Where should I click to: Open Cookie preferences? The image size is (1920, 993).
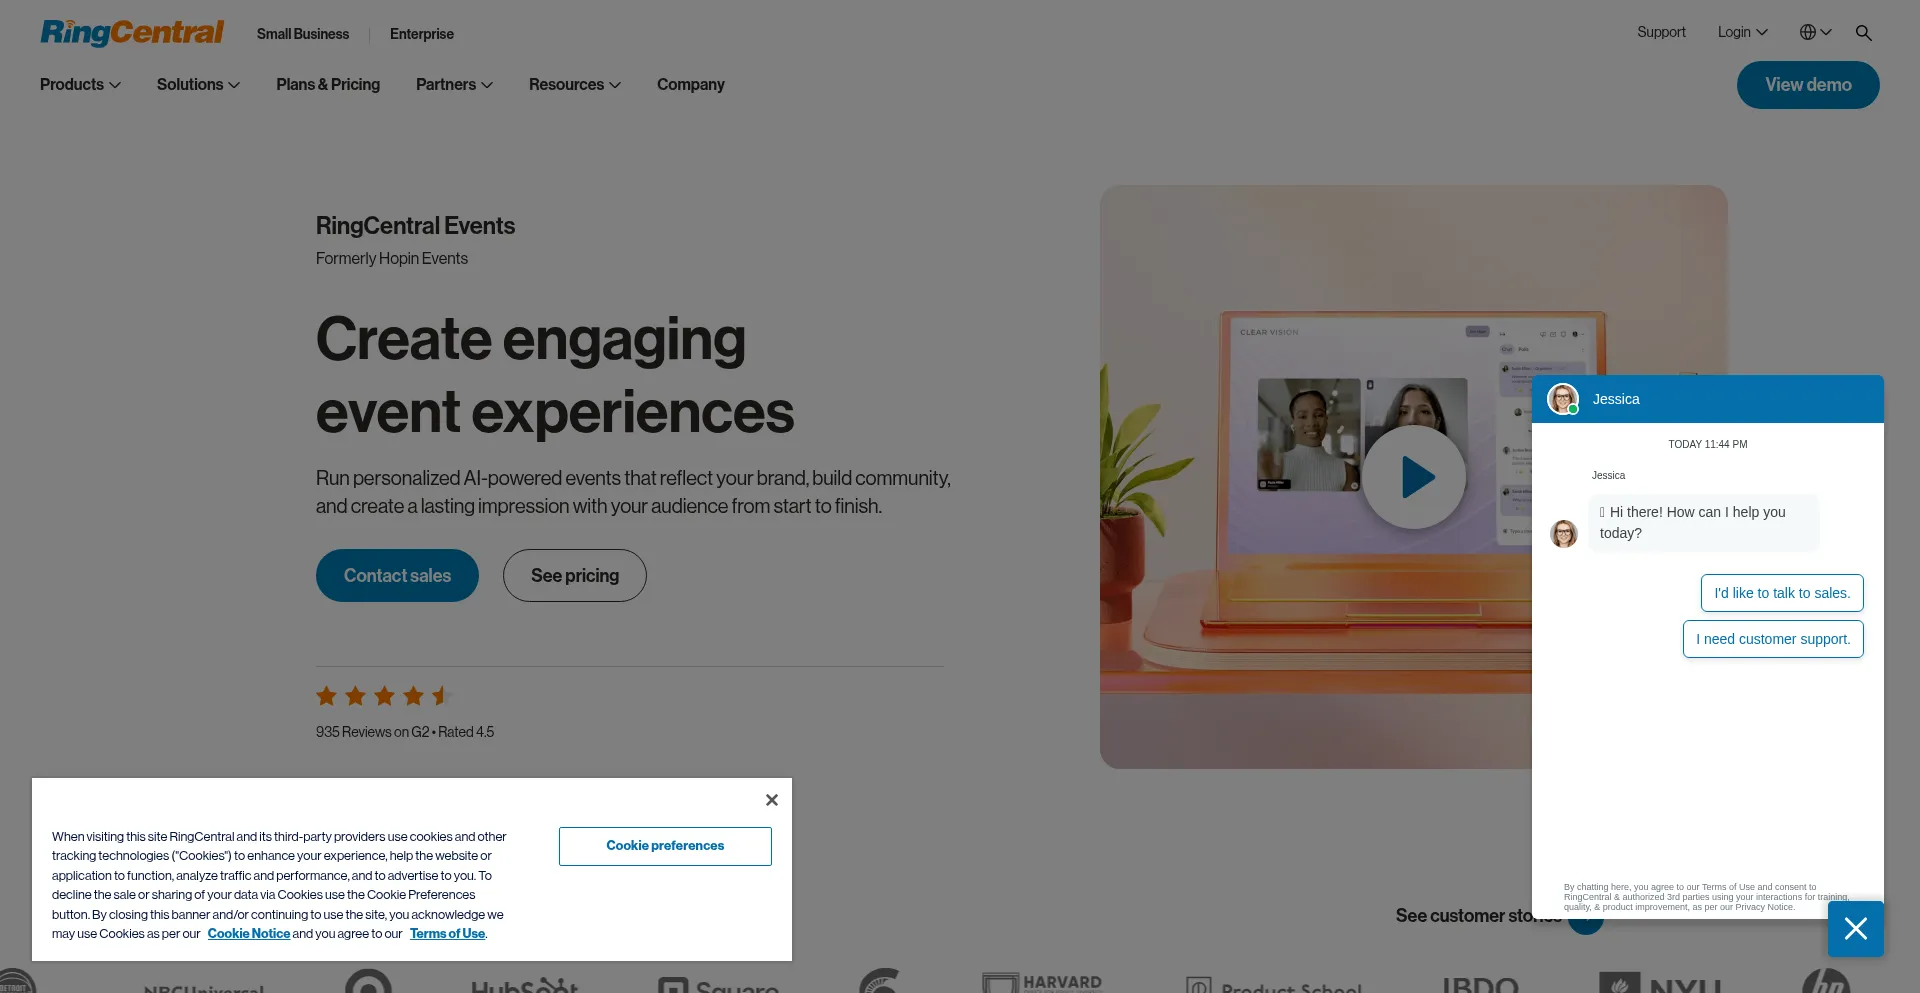665,846
